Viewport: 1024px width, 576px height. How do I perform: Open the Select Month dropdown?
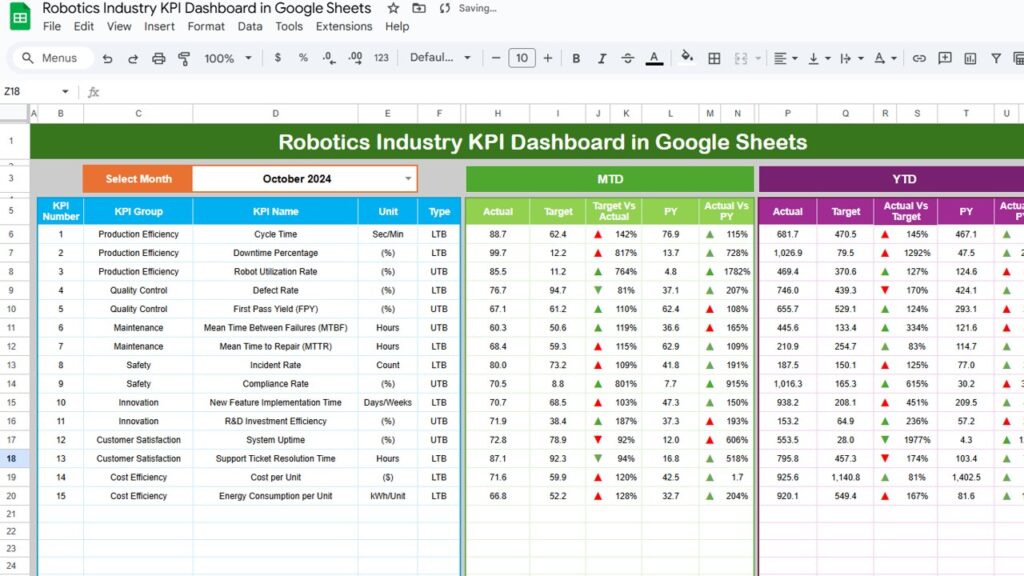point(408,178)
